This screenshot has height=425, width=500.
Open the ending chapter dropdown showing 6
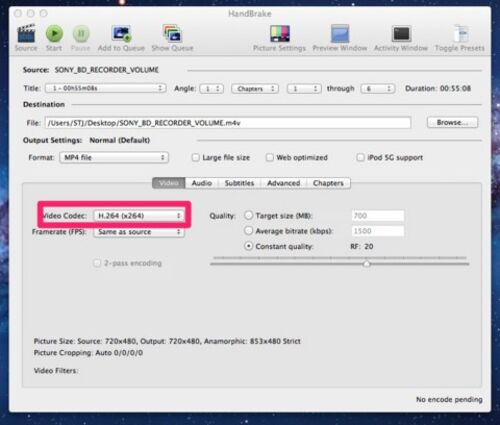click(378, 89)
